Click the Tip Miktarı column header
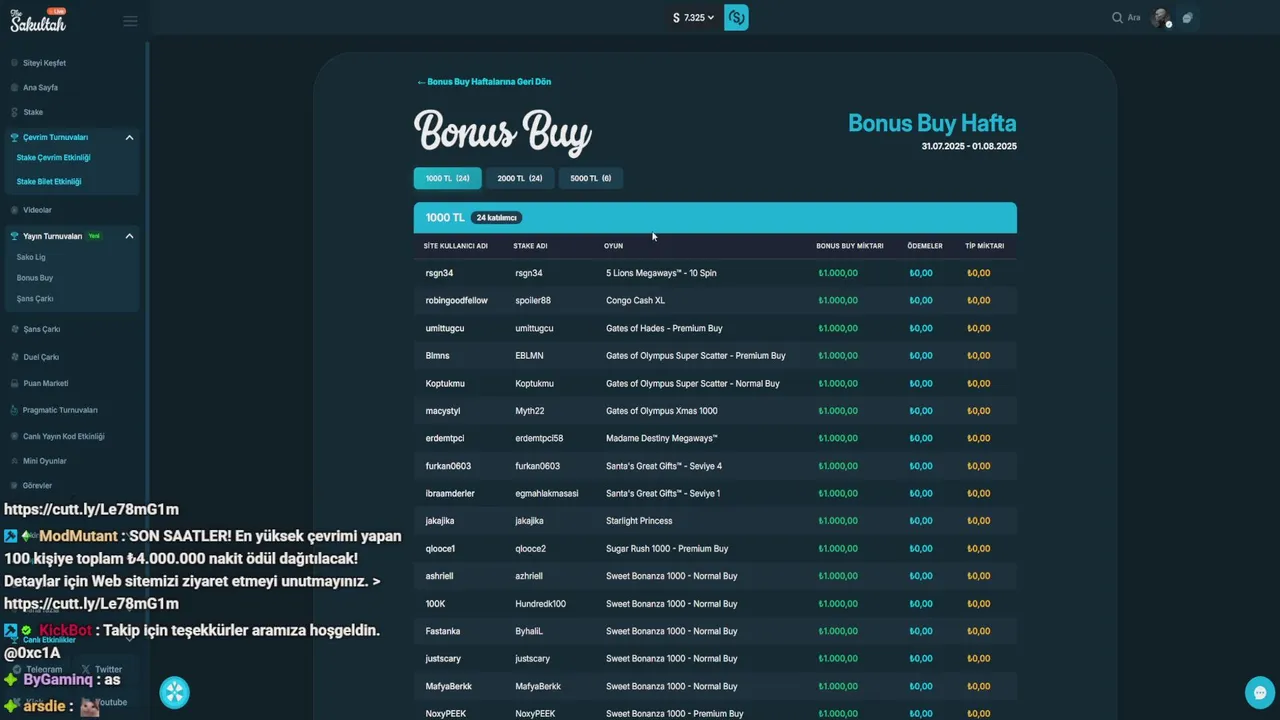The height and width of the screenshot is (720, 1280). pos(985,246)
